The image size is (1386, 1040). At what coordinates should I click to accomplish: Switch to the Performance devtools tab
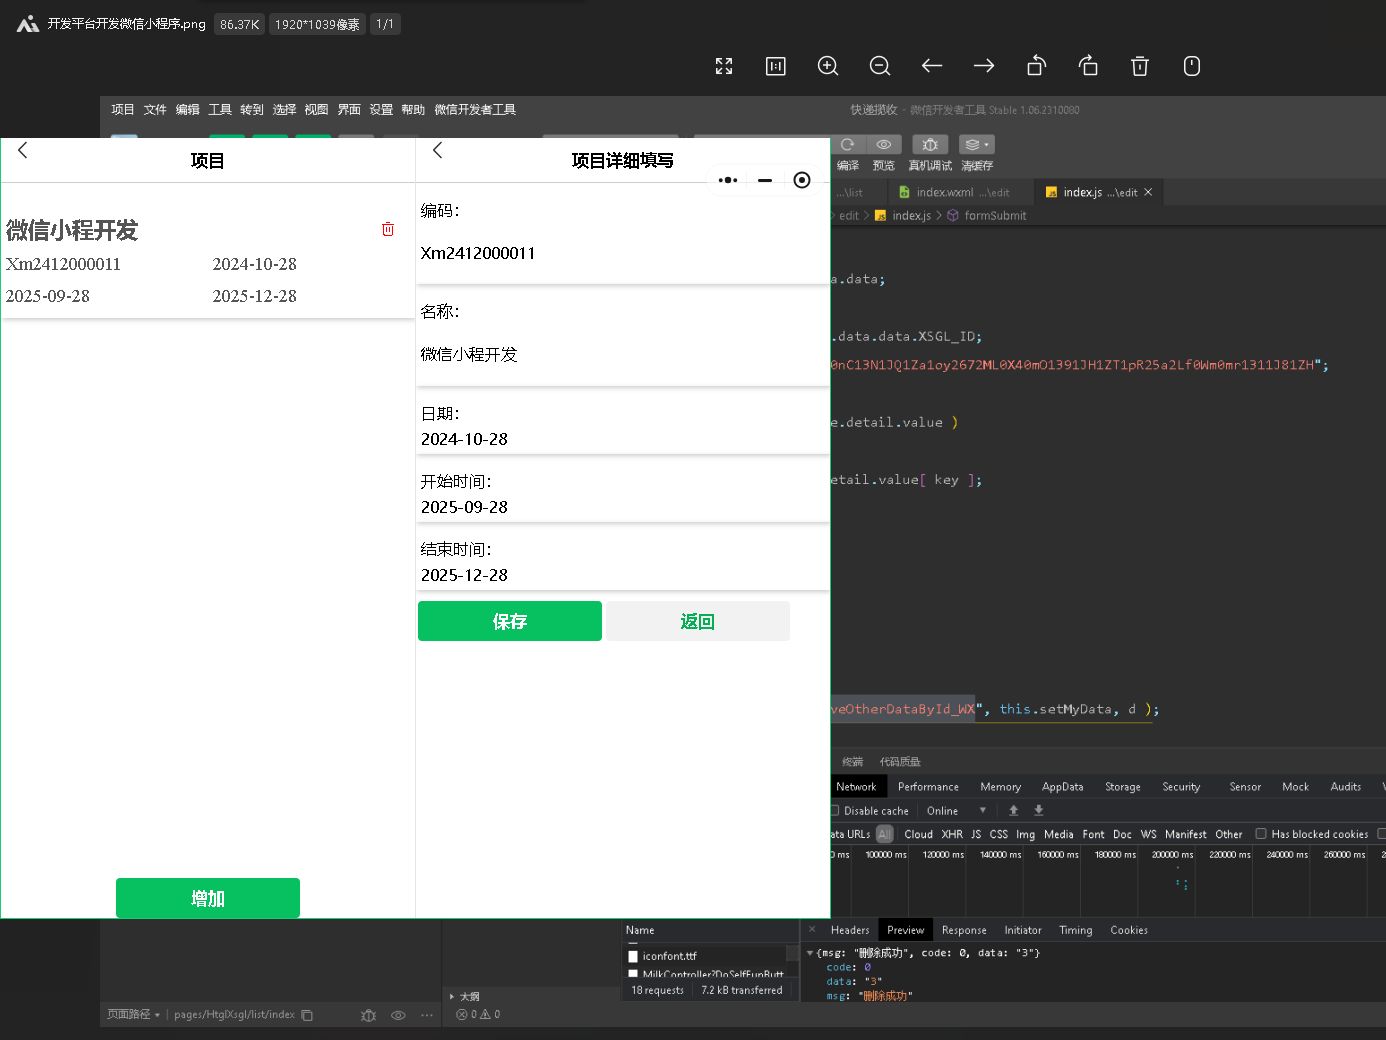pyautogui.click(x=928, y=787)
